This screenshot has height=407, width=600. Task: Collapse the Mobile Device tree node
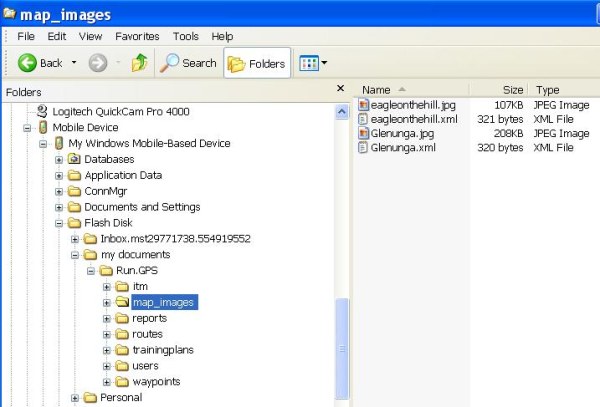click(x=27, y=128)
